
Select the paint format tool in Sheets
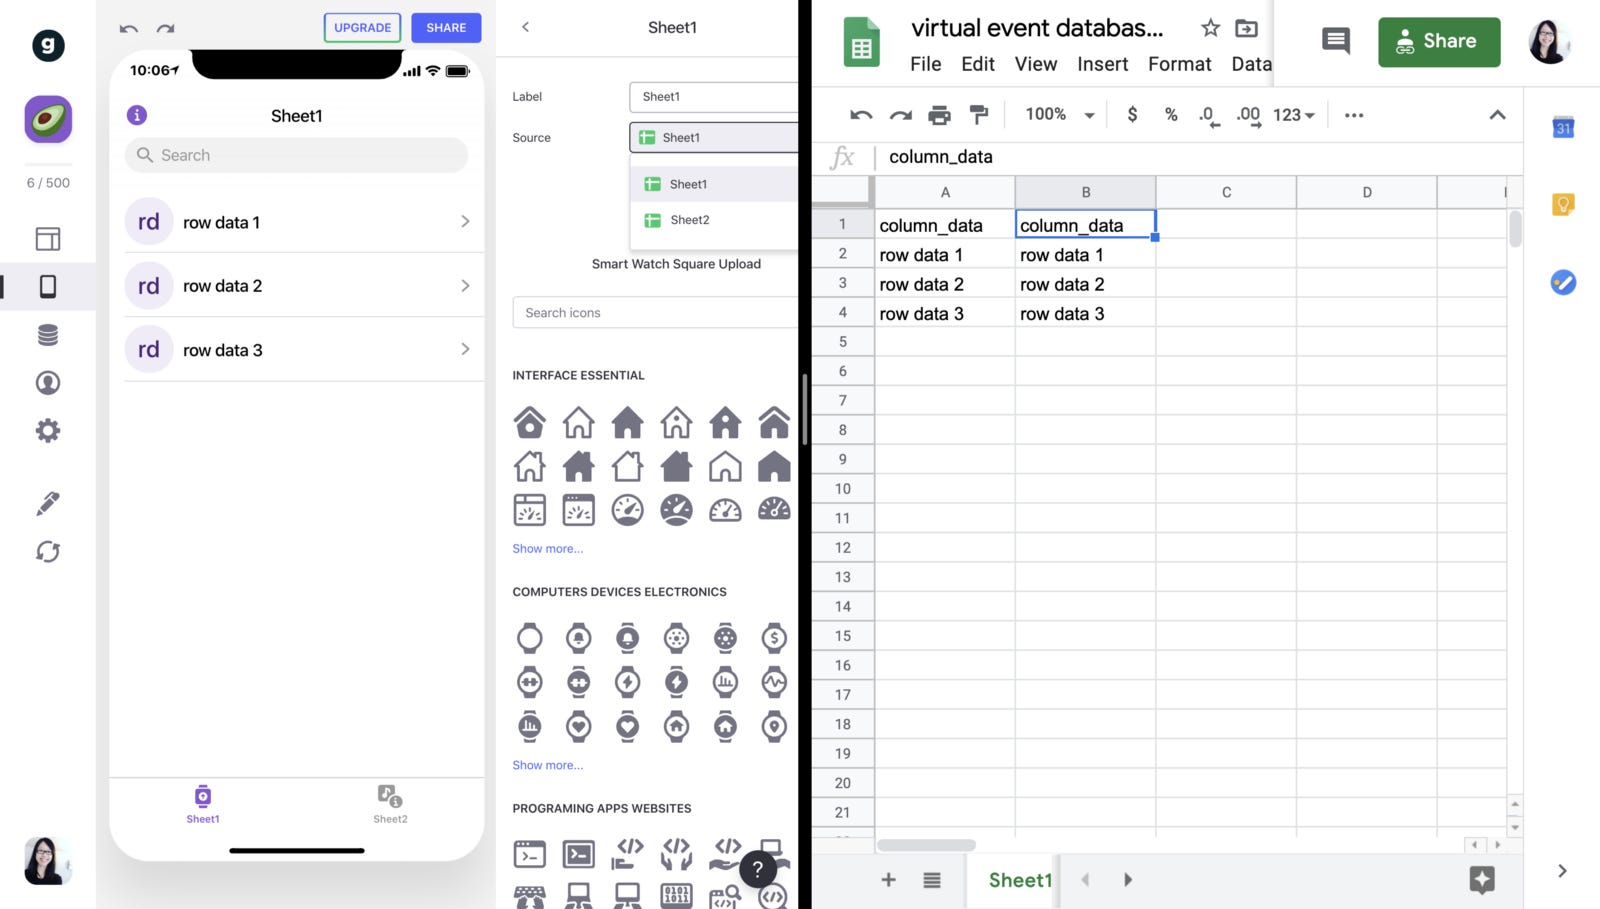[x=978, y=114]
